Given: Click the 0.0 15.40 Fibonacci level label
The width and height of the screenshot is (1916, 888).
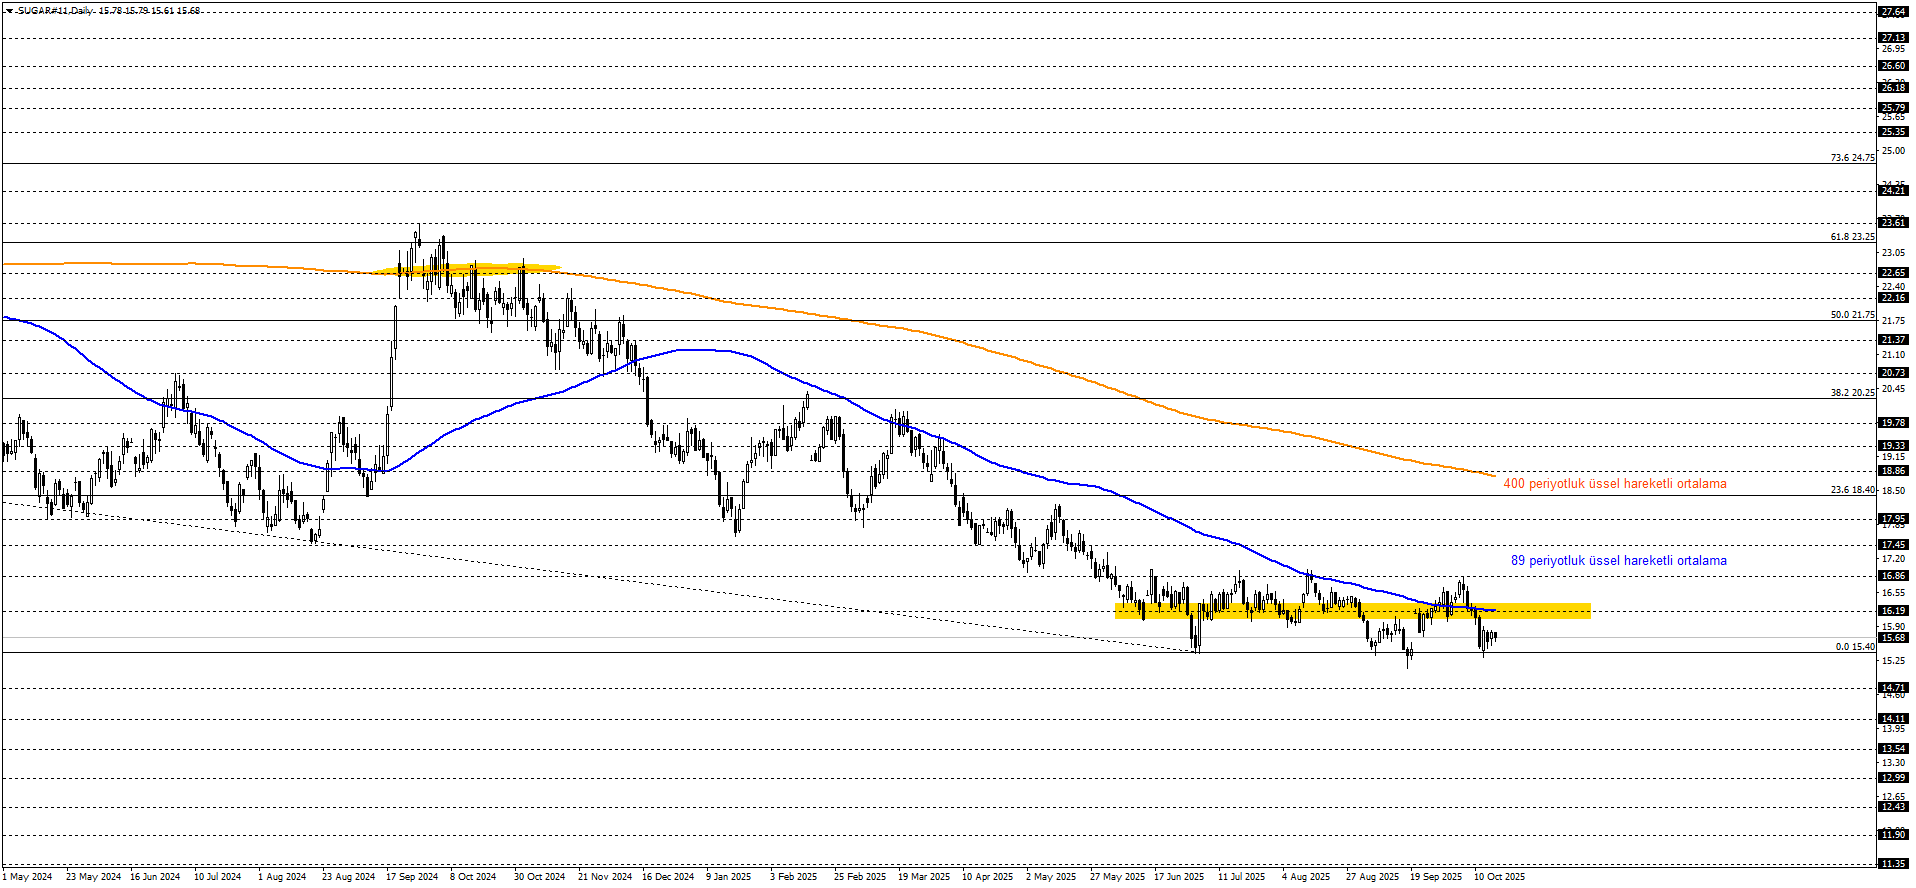Looking at the screenshot, I should point(1854,647).
